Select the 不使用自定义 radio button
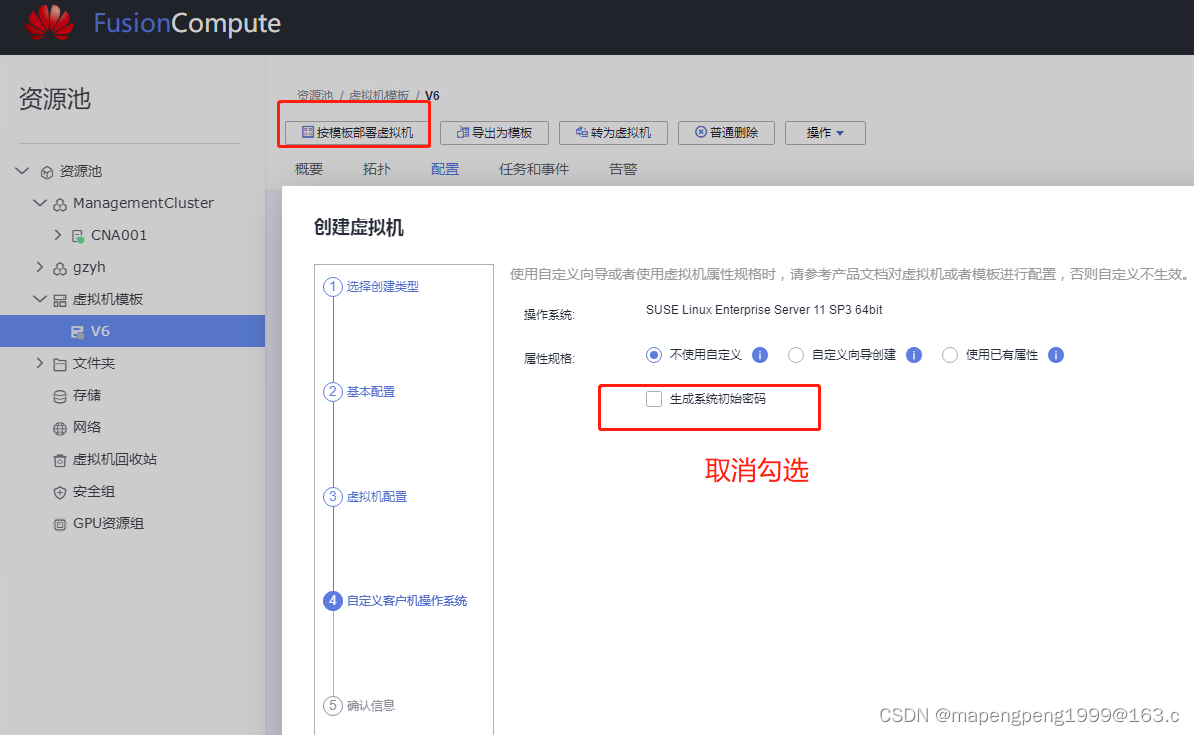Screen dimensions: 1194x735 point(653,355)
